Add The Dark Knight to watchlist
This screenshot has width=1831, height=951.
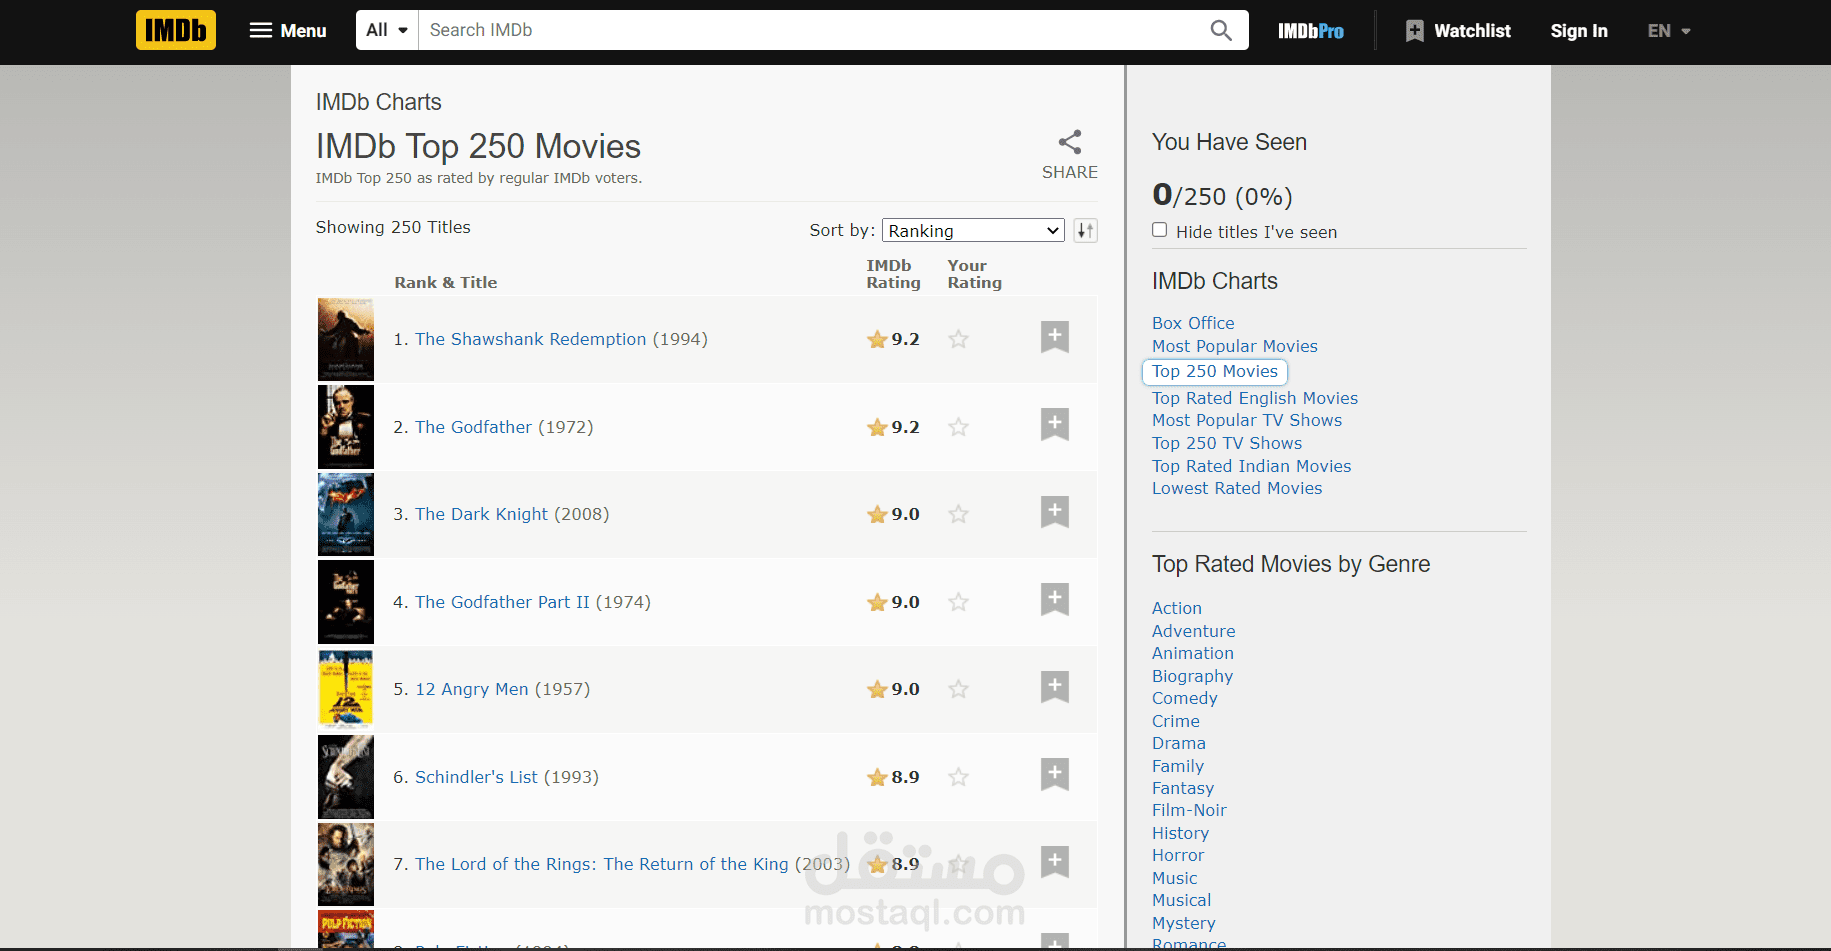tap(1054, 512)
